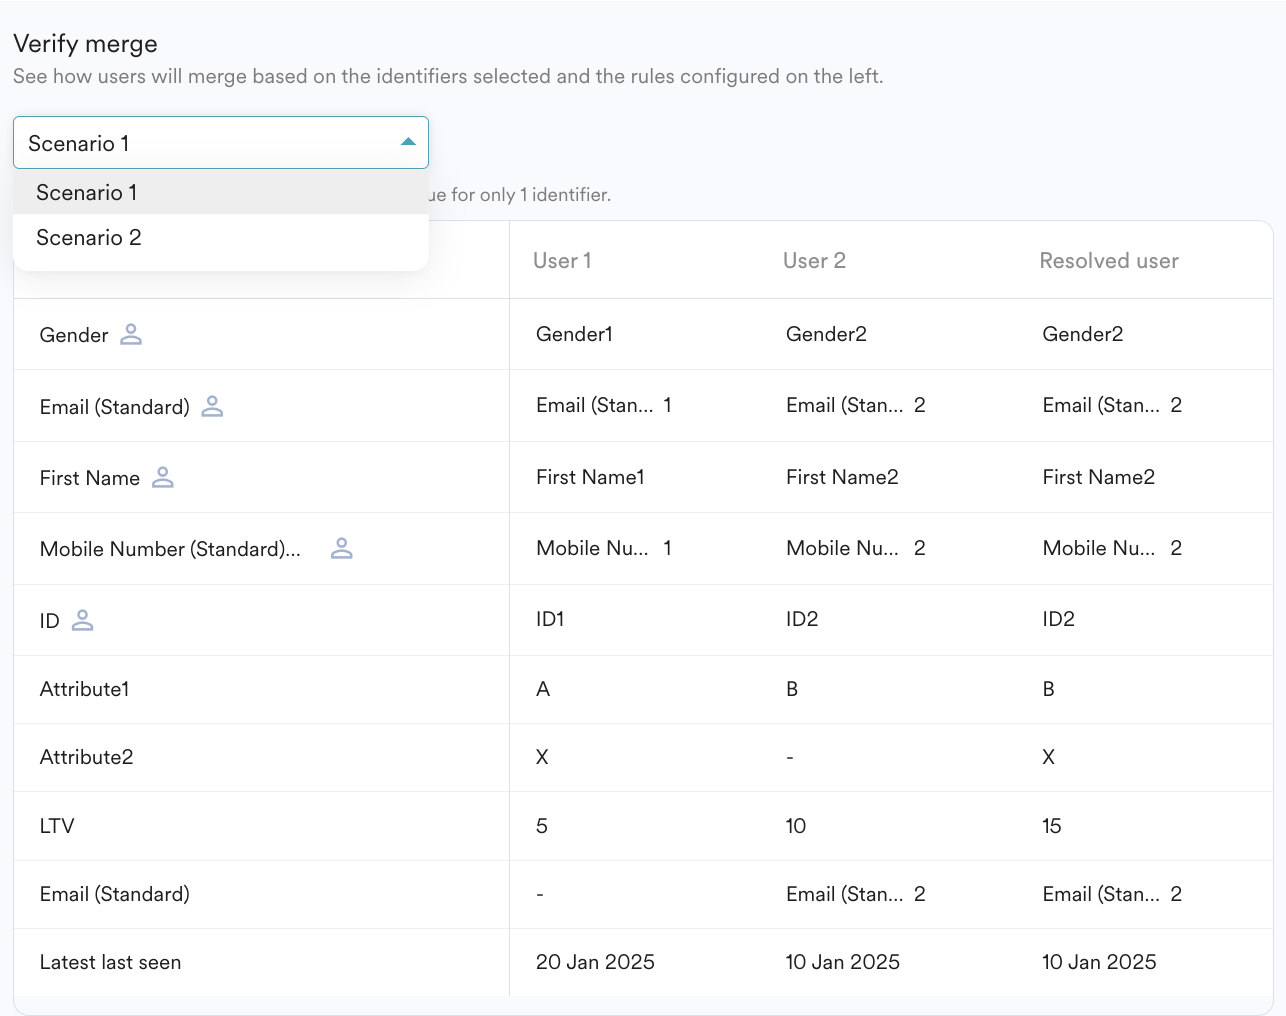Click the Resolved user column header
This screenshot has height=1016, width=1286.
click(1108, 261)
